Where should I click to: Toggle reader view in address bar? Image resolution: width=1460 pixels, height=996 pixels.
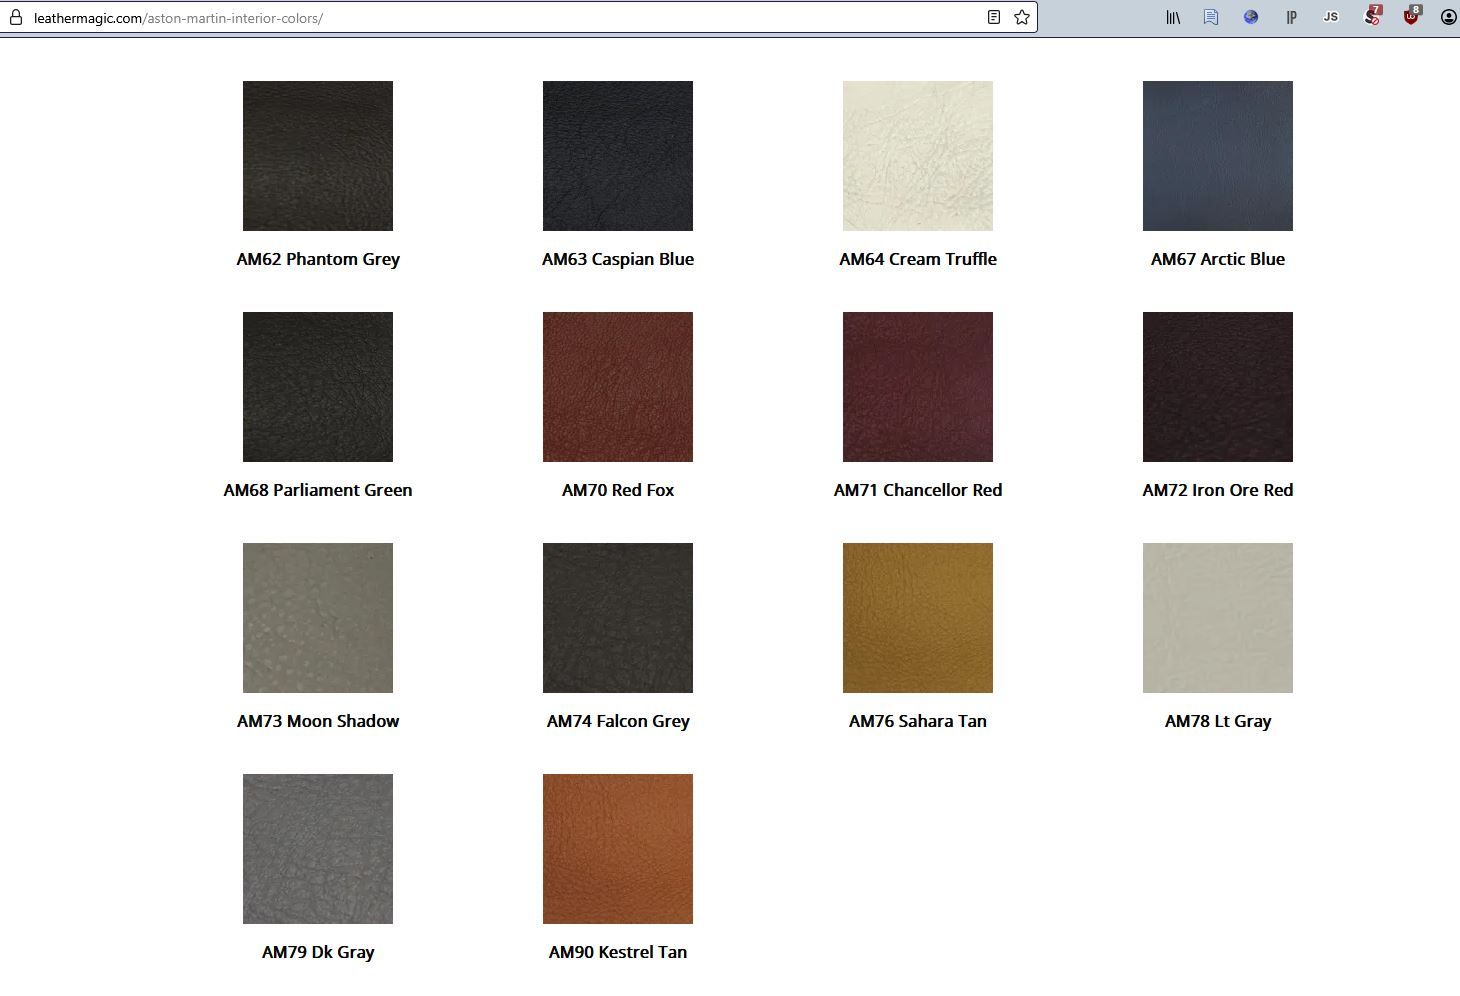pos(993,17)
